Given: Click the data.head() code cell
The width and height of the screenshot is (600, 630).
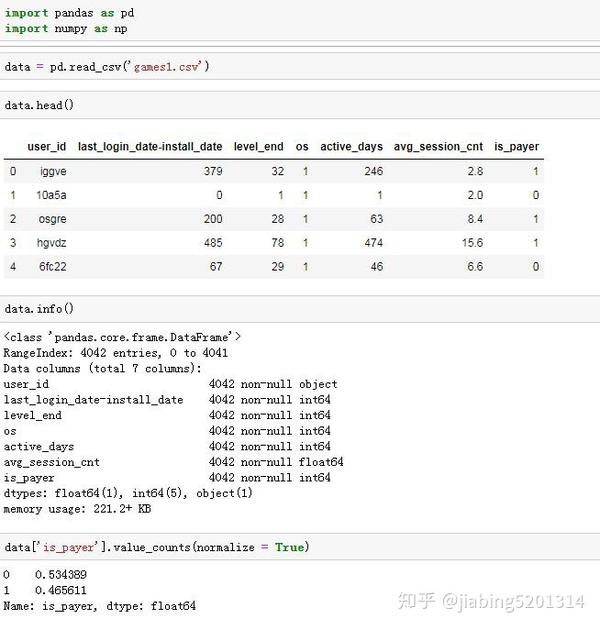Looking at the screenshot, I should point(300,105).
